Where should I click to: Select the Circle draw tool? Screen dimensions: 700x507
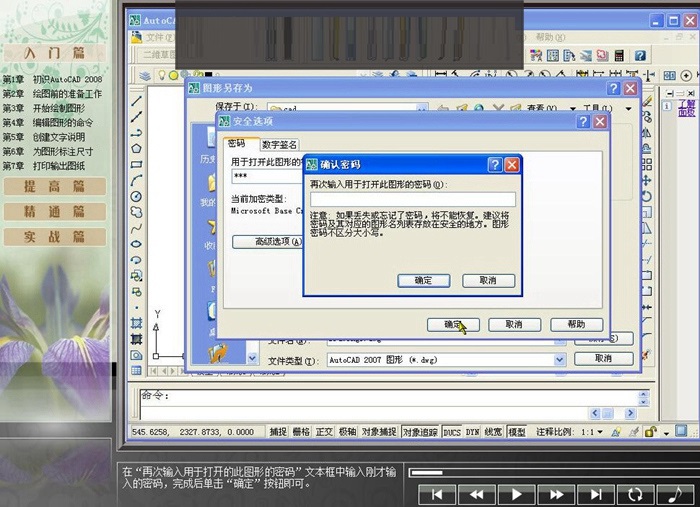[136, 196]
